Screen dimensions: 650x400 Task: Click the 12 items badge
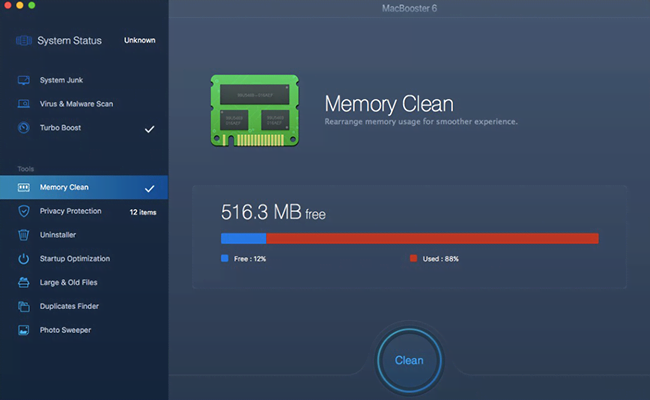tap(143, 212)
